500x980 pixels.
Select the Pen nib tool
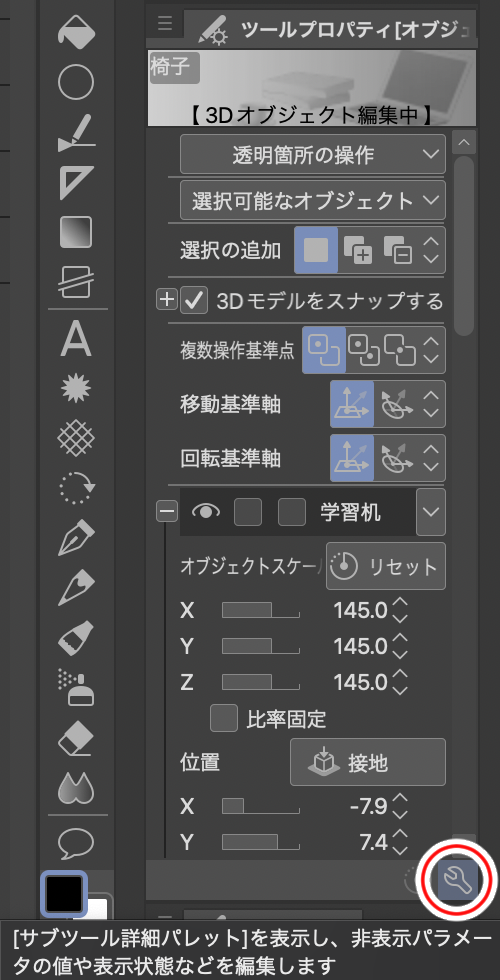(76, 538)
